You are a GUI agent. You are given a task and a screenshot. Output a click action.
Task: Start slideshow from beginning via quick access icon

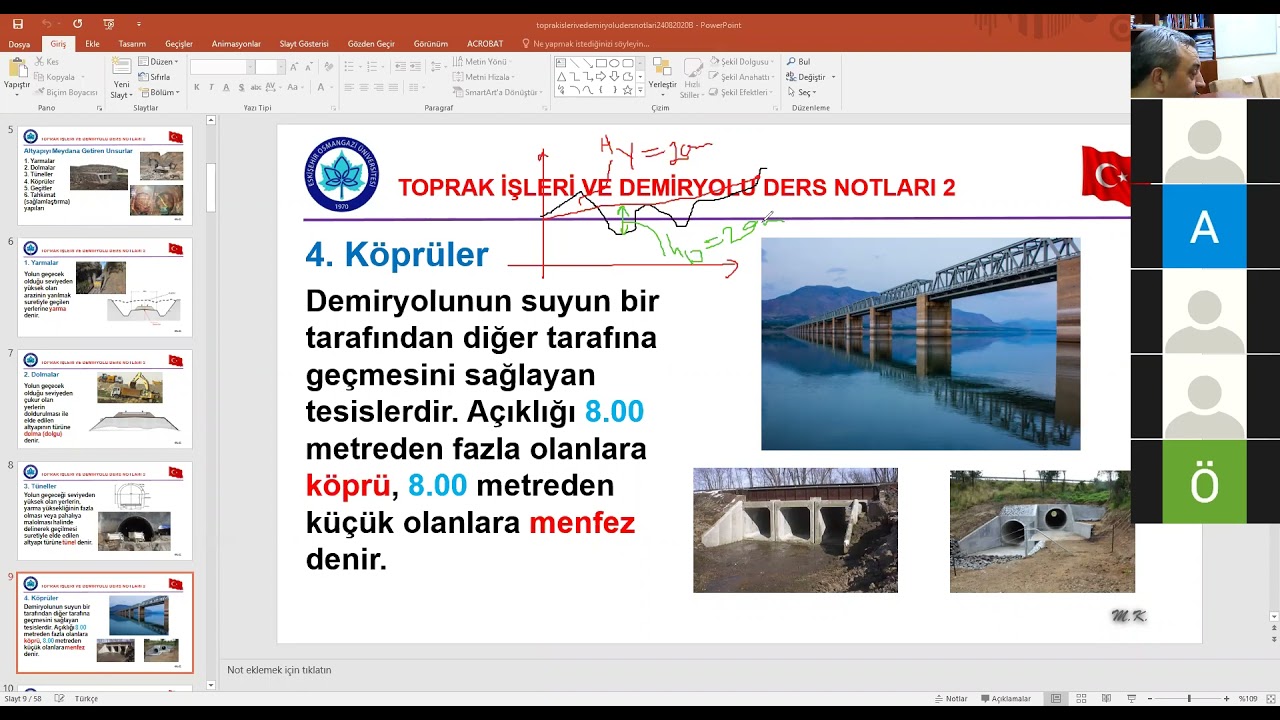tap(108, 24)
